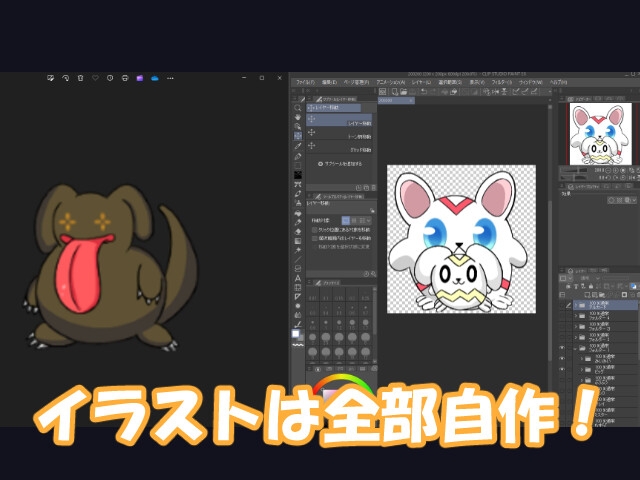640x480 pixels.
Task: Click the Hand pan tool
Action: click(298, 116)
